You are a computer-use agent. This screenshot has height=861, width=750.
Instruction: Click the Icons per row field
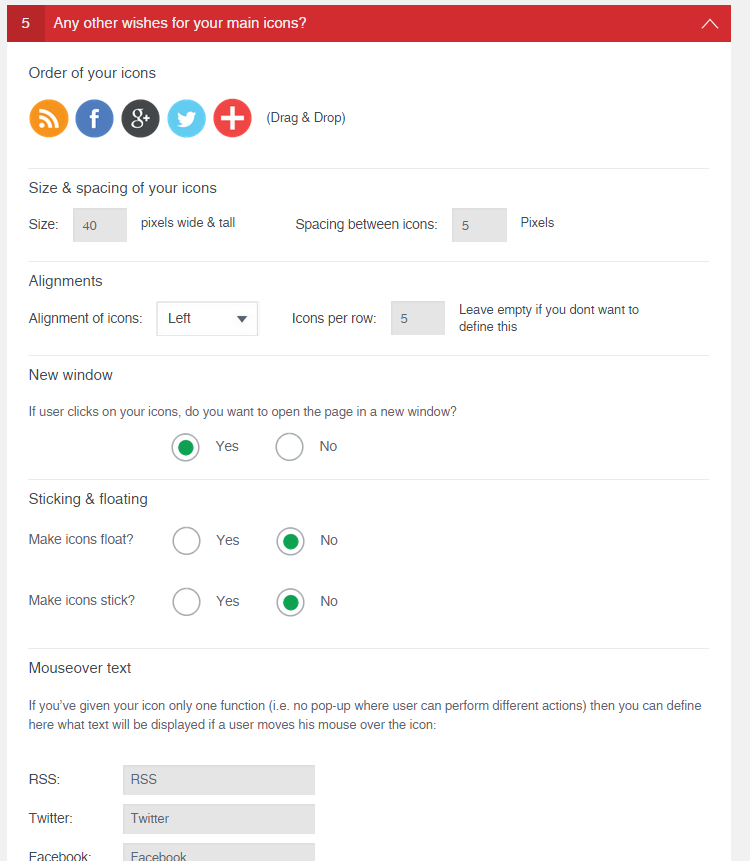(417, 317)
